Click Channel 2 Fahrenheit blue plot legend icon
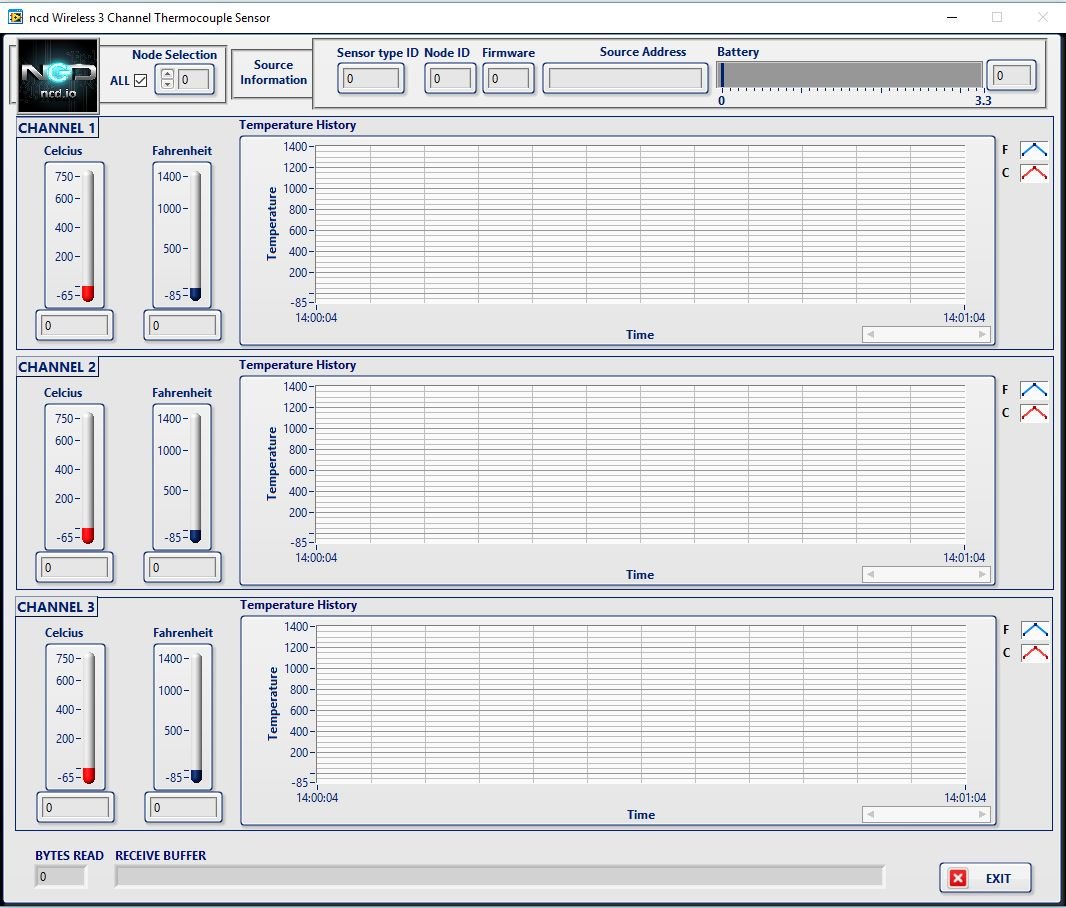 (x=1033, y=389)
